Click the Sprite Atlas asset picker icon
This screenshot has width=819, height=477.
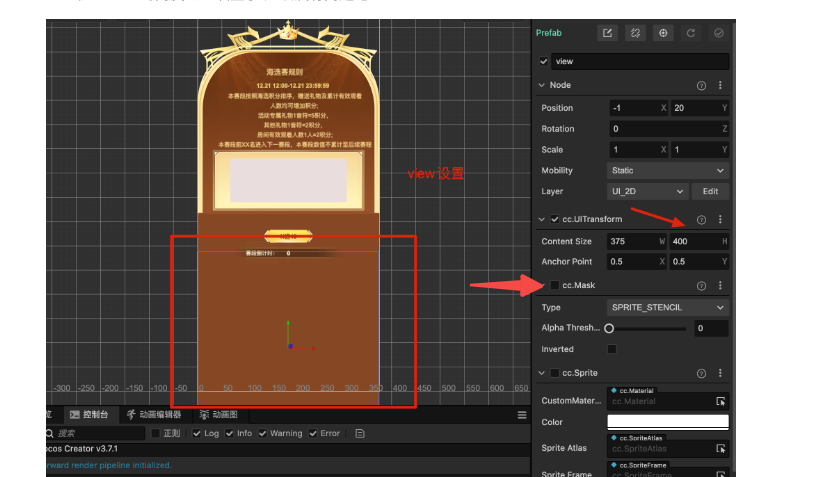coord(721,449)
